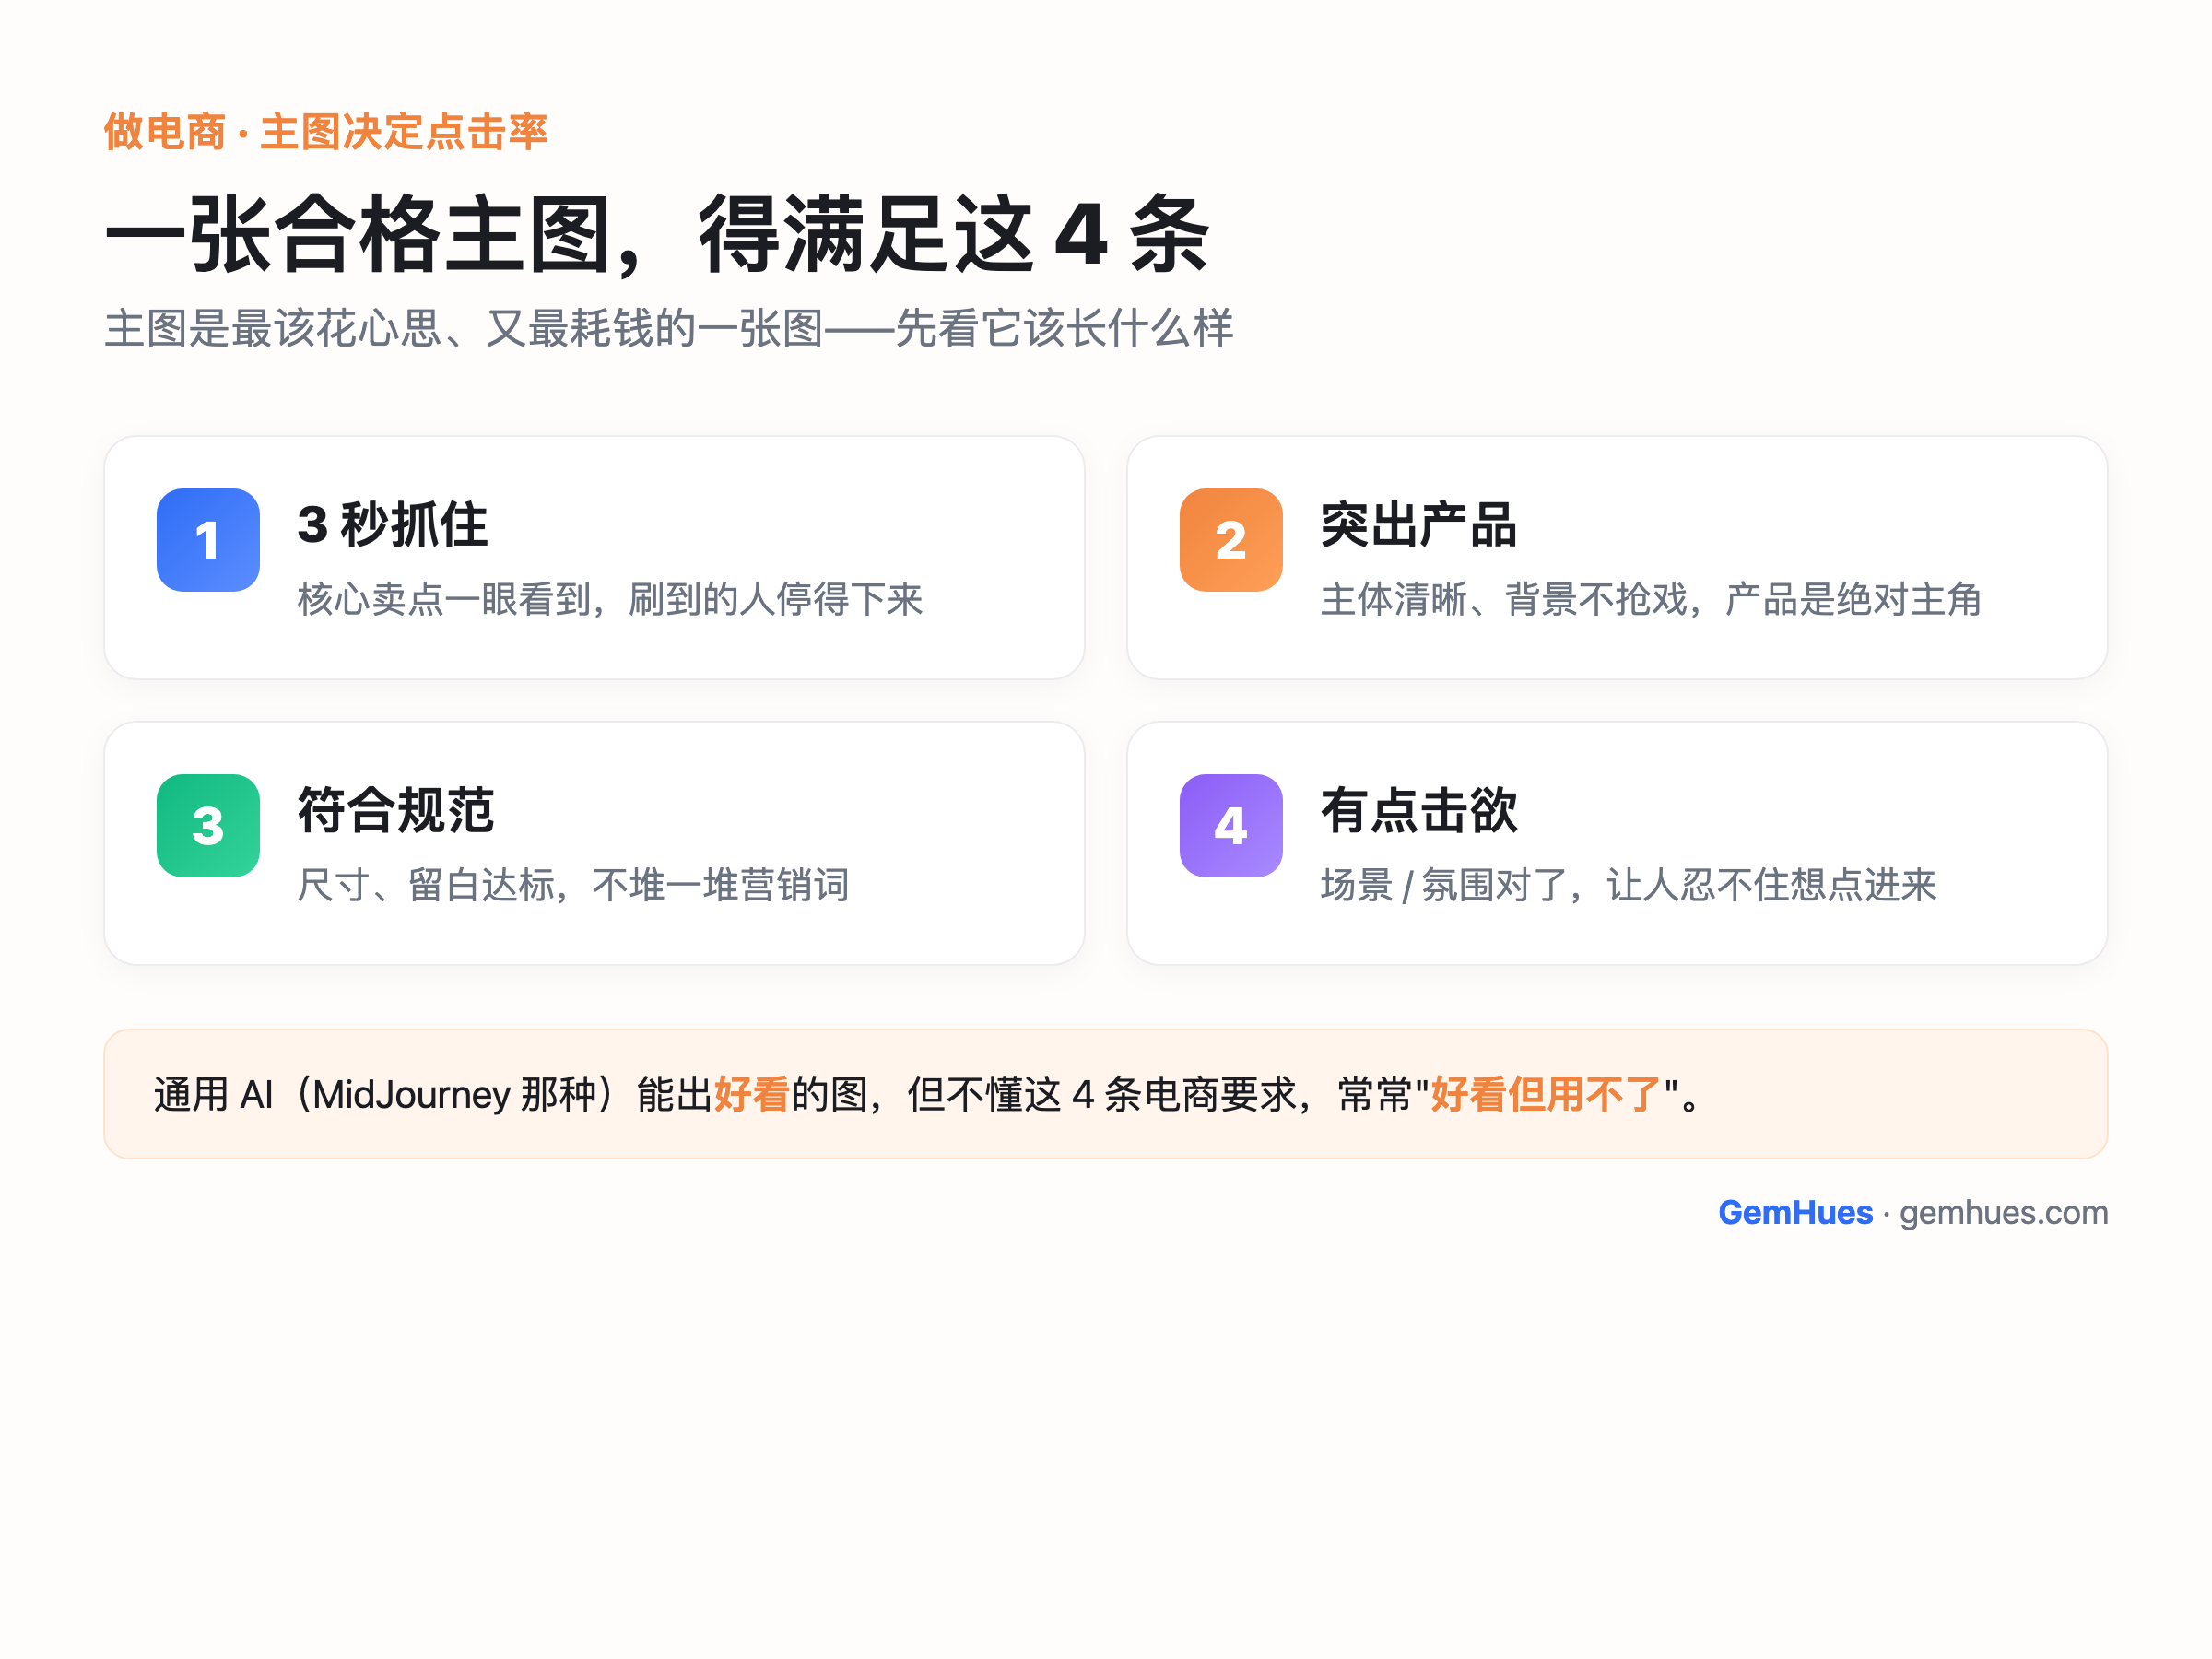This screenshot has width=2212, height=1659.
Task: Click the text '核心卖点一眼看到，刷到的人停得下来'
Action: tap(610, 599)
